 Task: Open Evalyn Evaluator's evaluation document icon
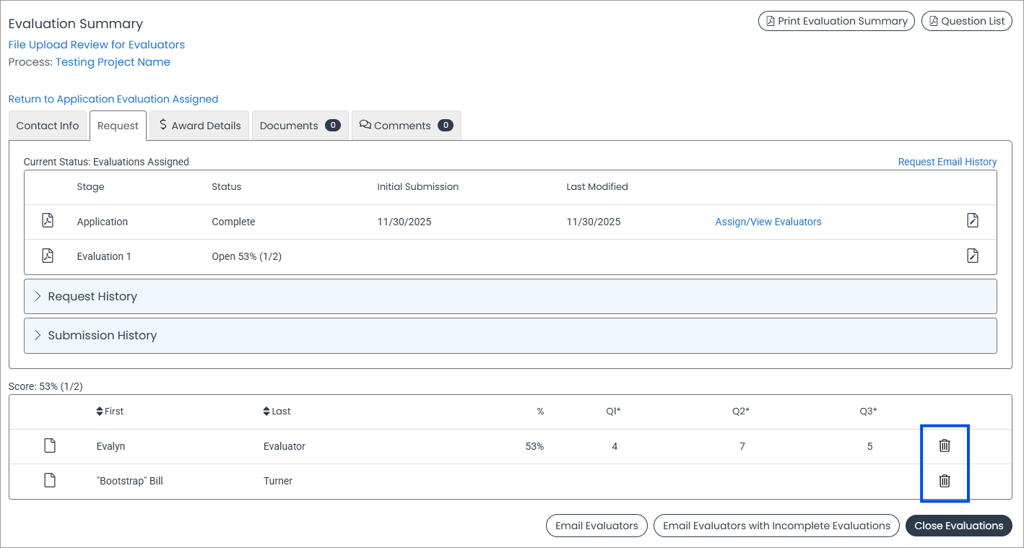tap(50, 446)
